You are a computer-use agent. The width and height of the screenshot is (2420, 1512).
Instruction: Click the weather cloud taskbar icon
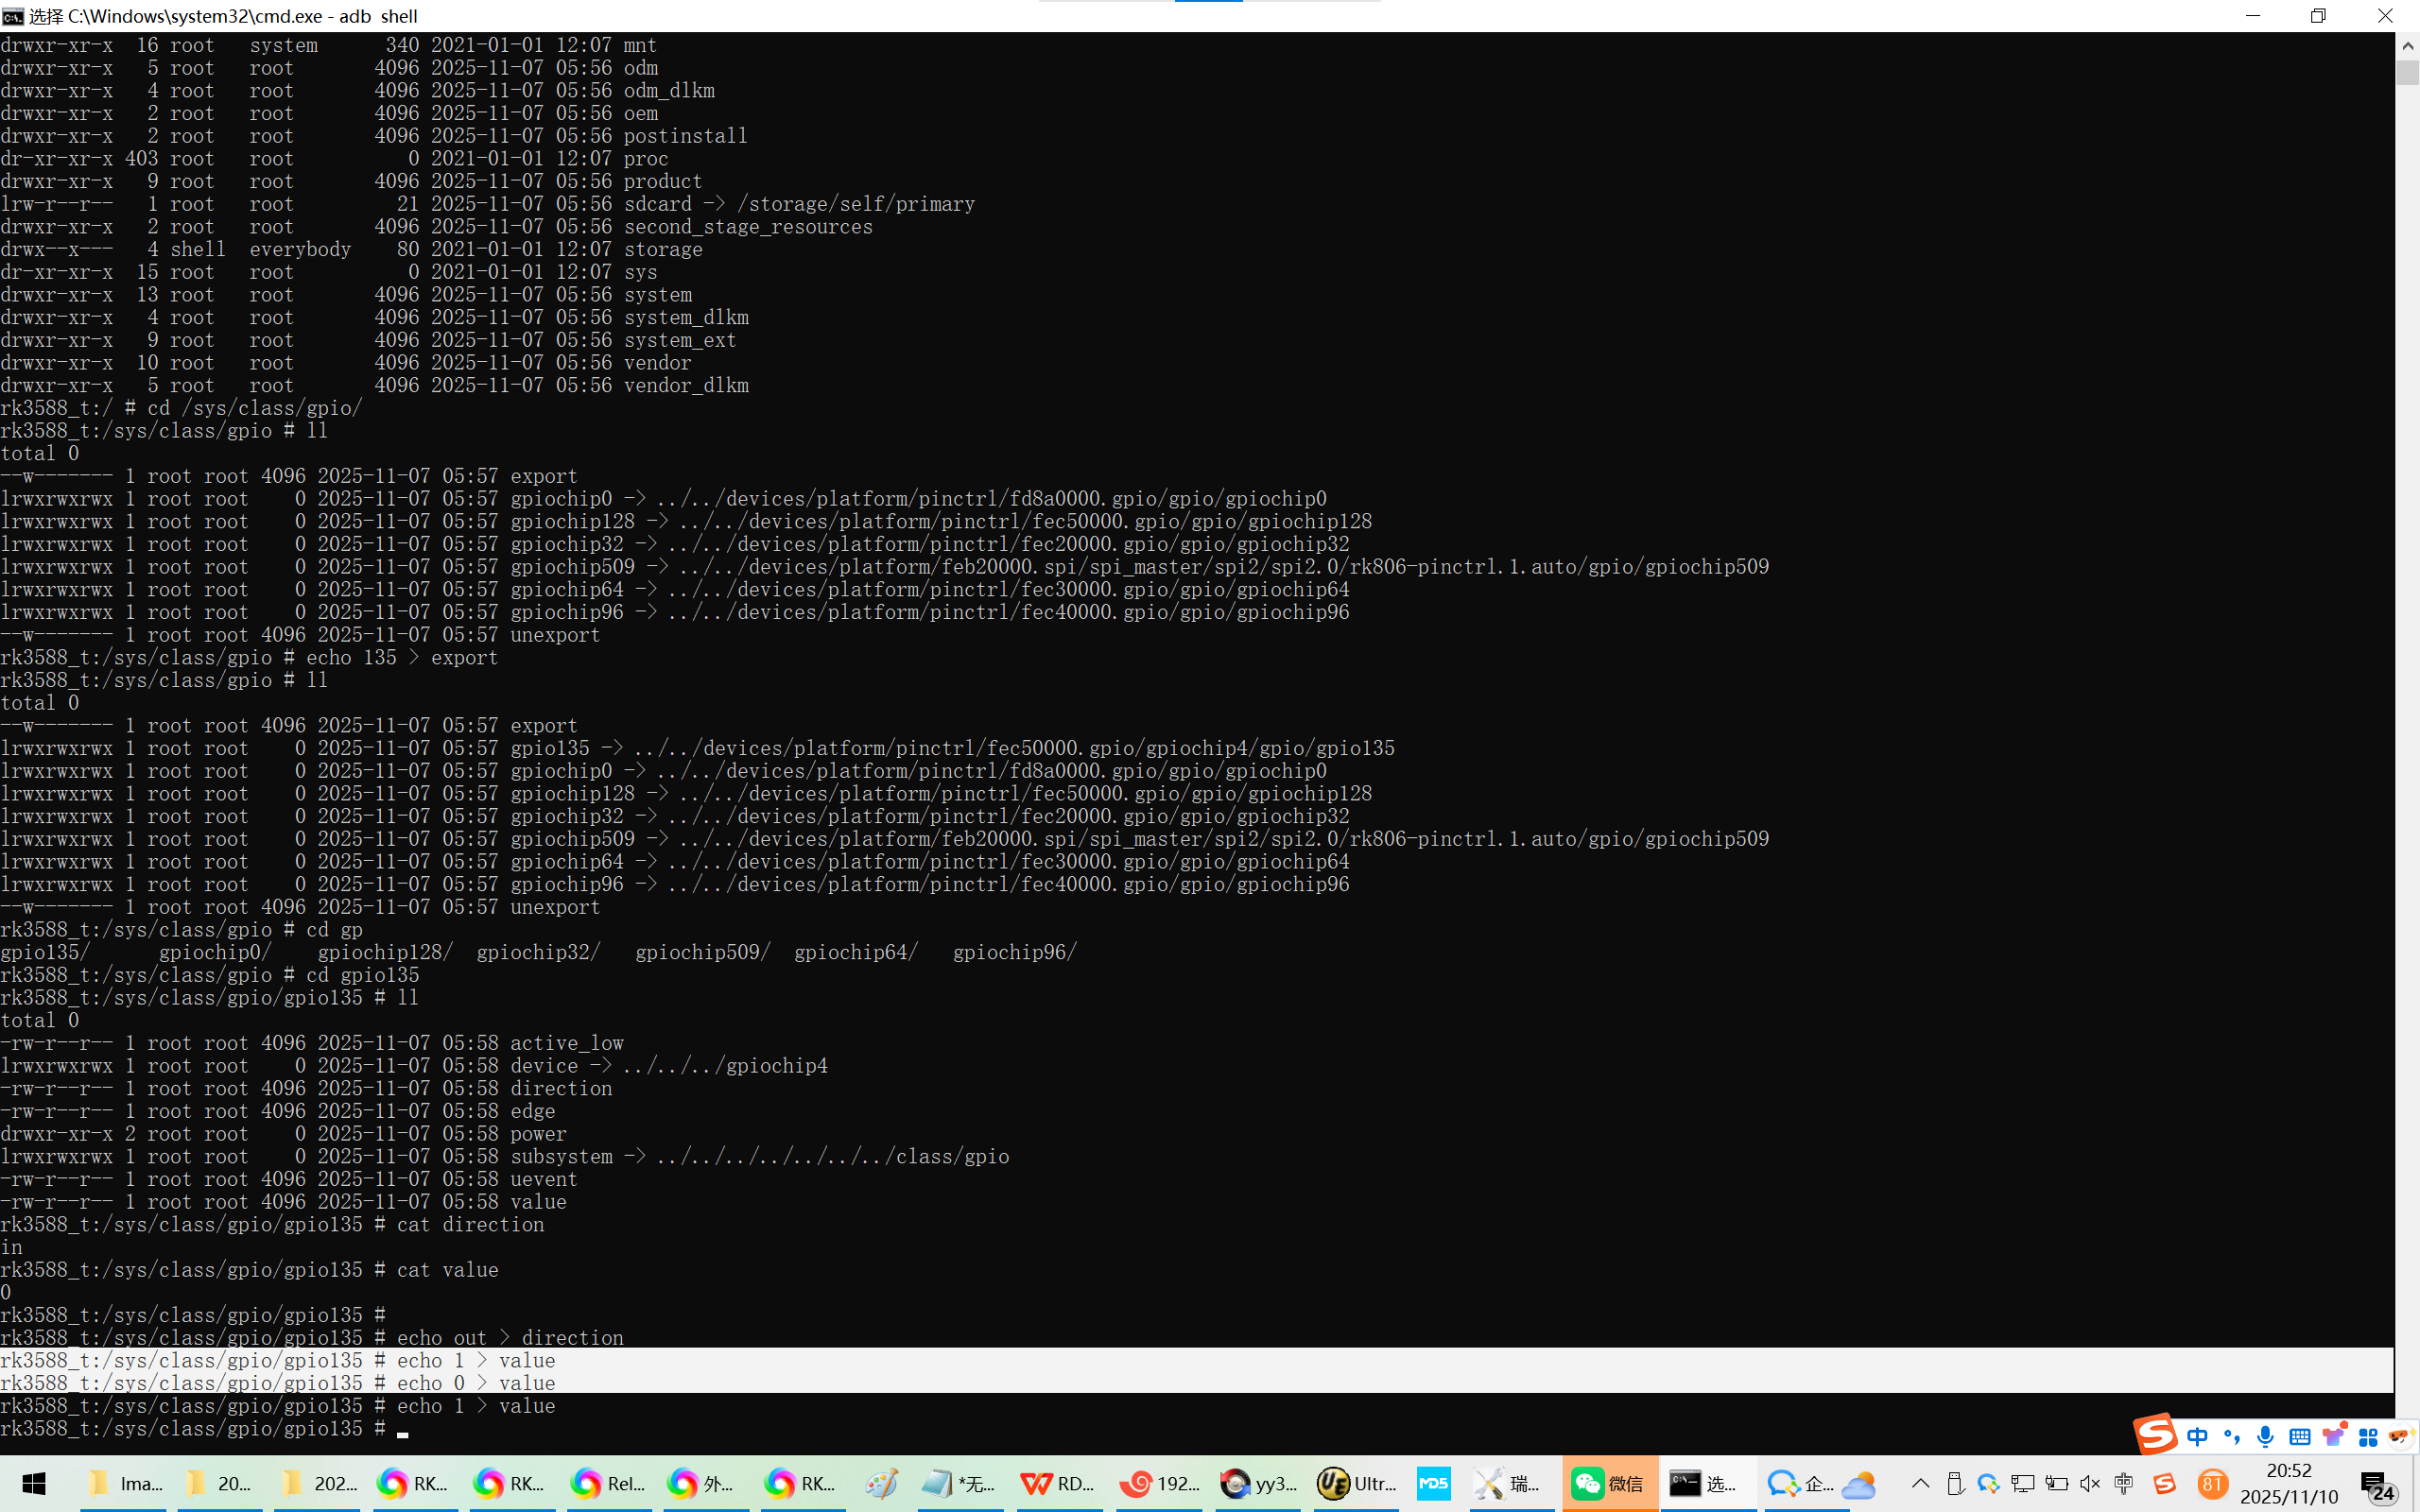pyautogui.click(x=1858, y=1484)
